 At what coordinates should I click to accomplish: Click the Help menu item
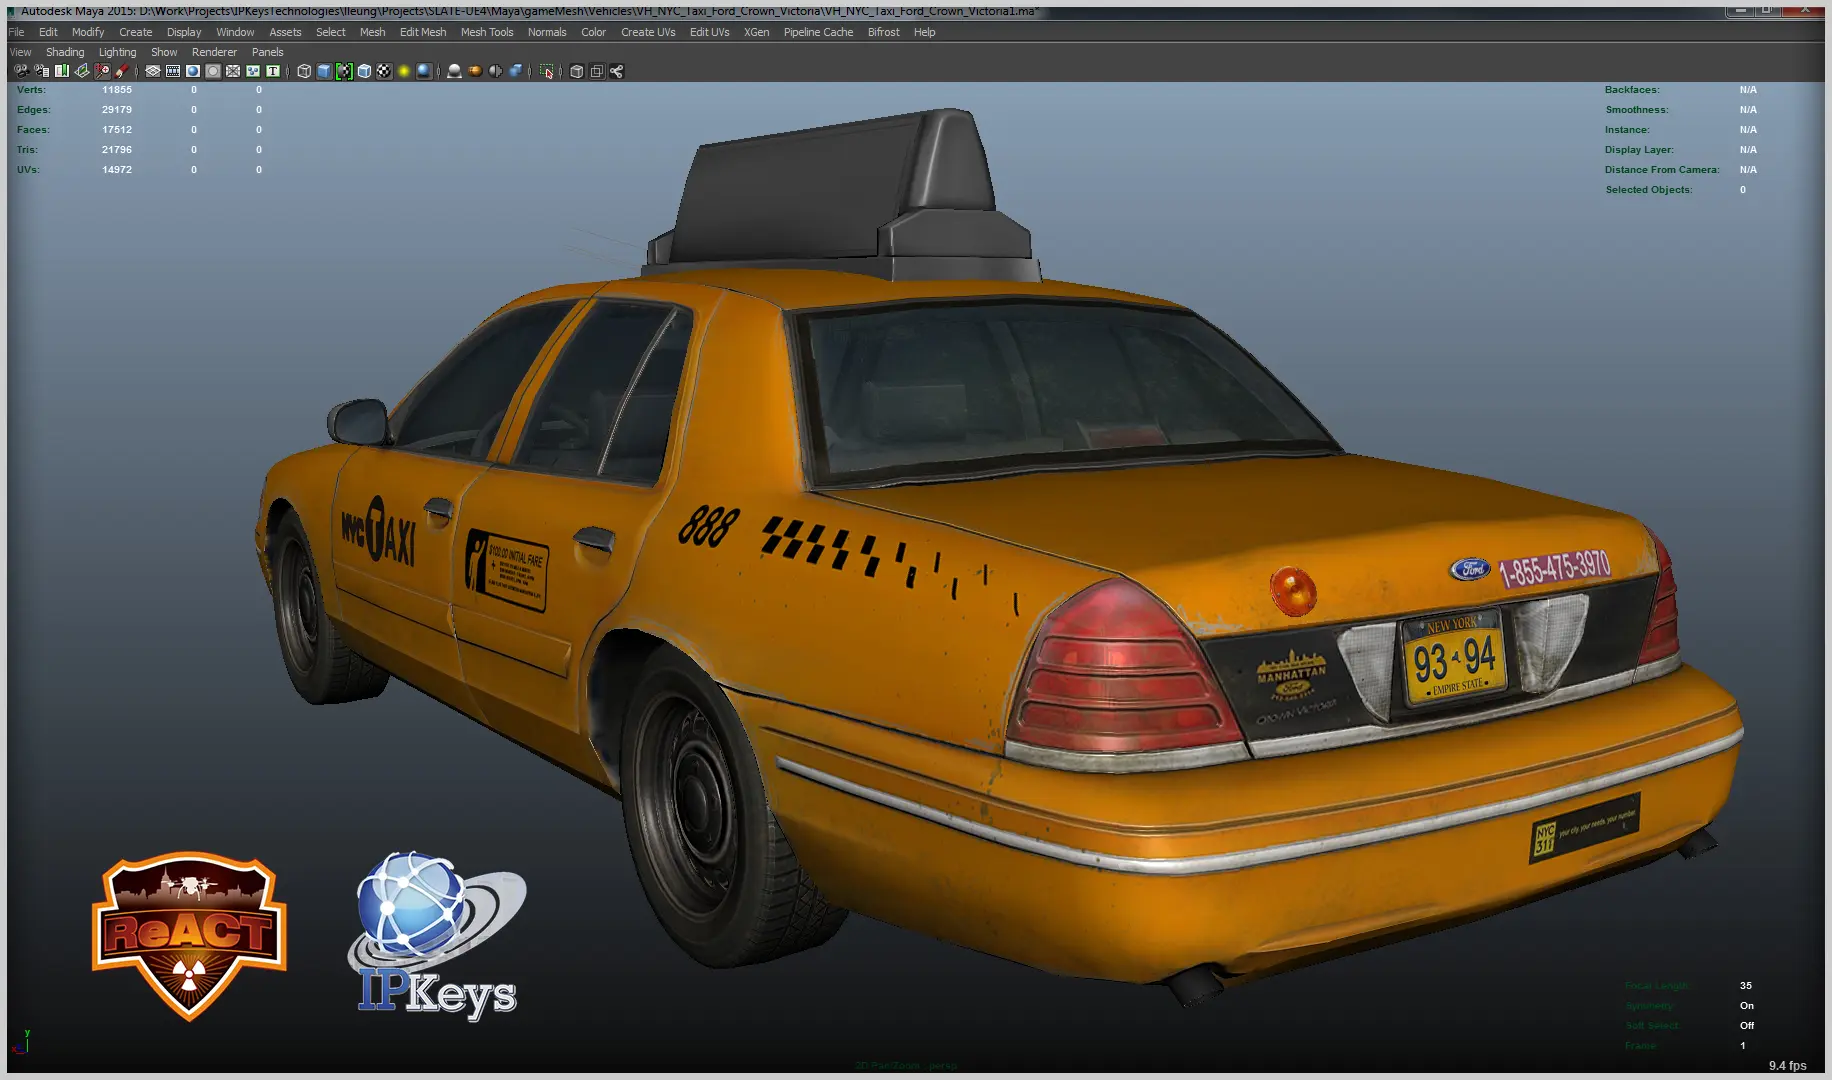pyautogui.click(x=924, y=32)
